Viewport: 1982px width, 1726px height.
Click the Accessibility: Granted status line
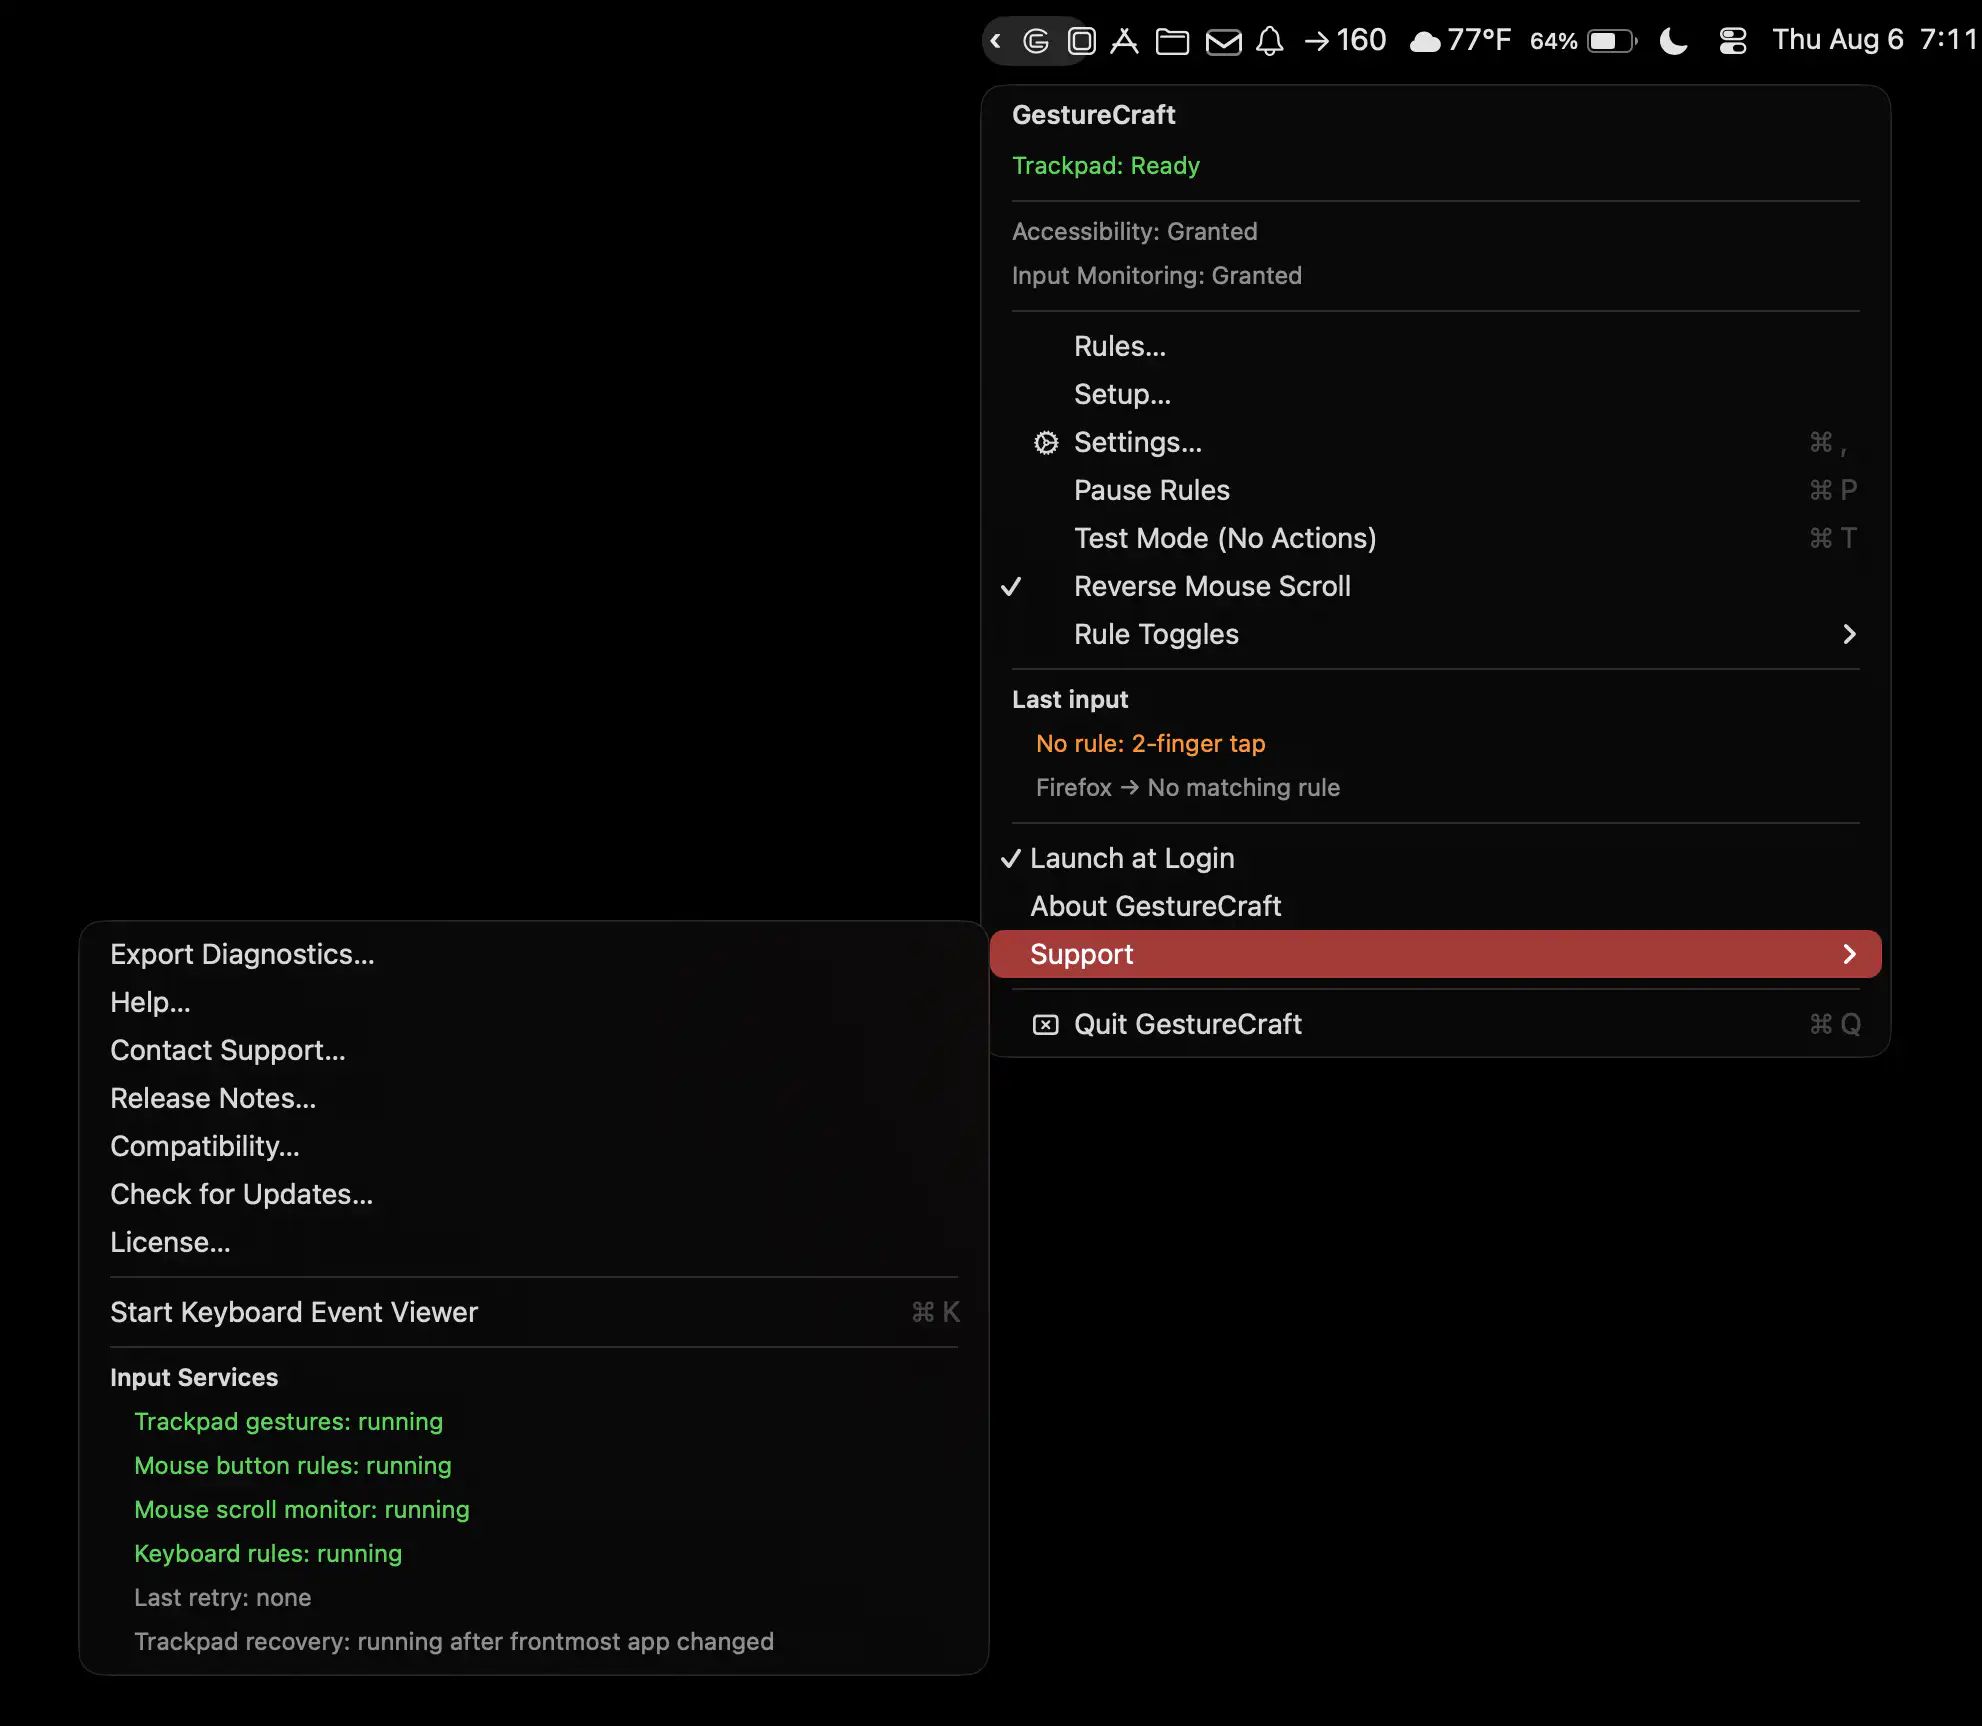coord(1135,232)
